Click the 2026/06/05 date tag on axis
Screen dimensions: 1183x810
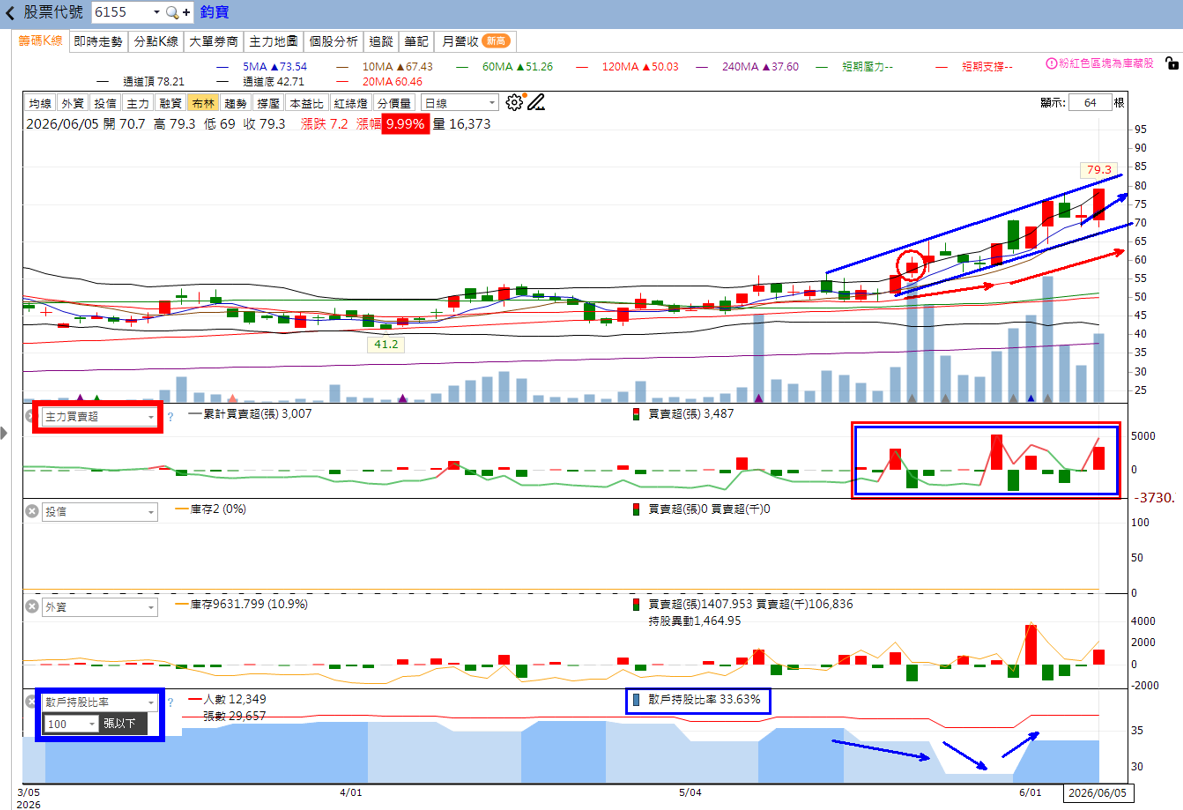tap(1098, 793)
